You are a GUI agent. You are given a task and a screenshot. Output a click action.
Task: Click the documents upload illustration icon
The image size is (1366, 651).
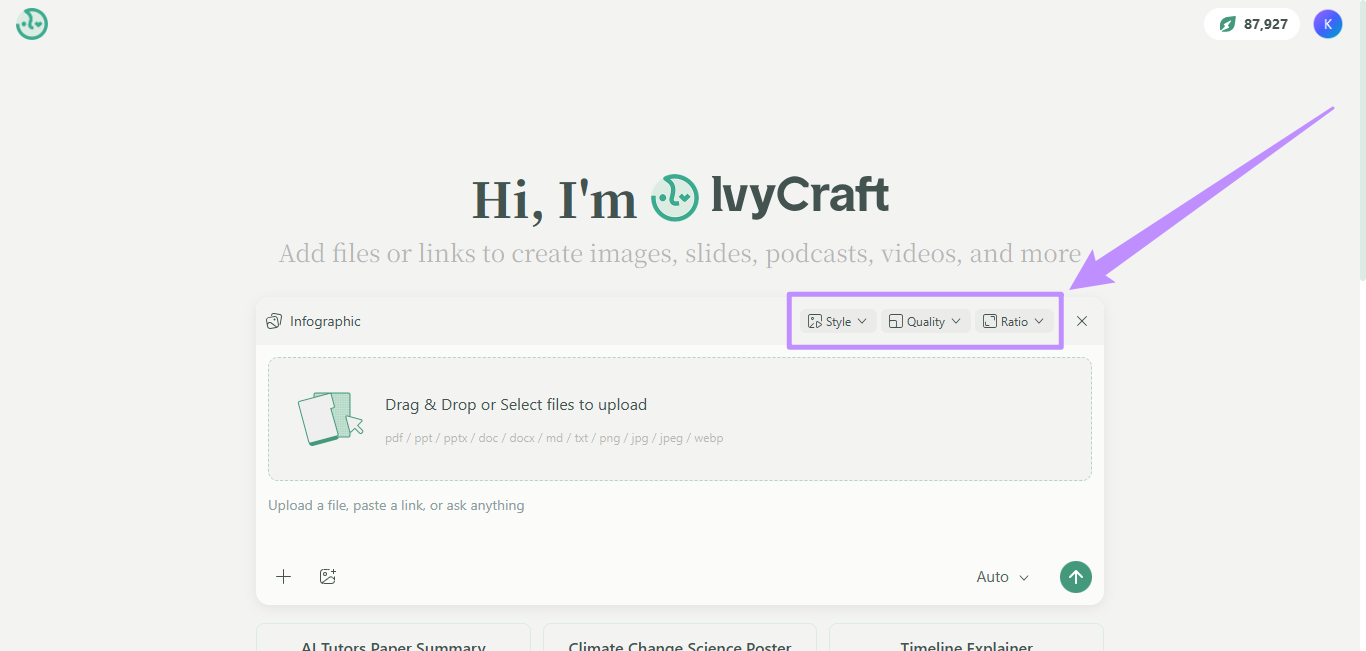330,418
